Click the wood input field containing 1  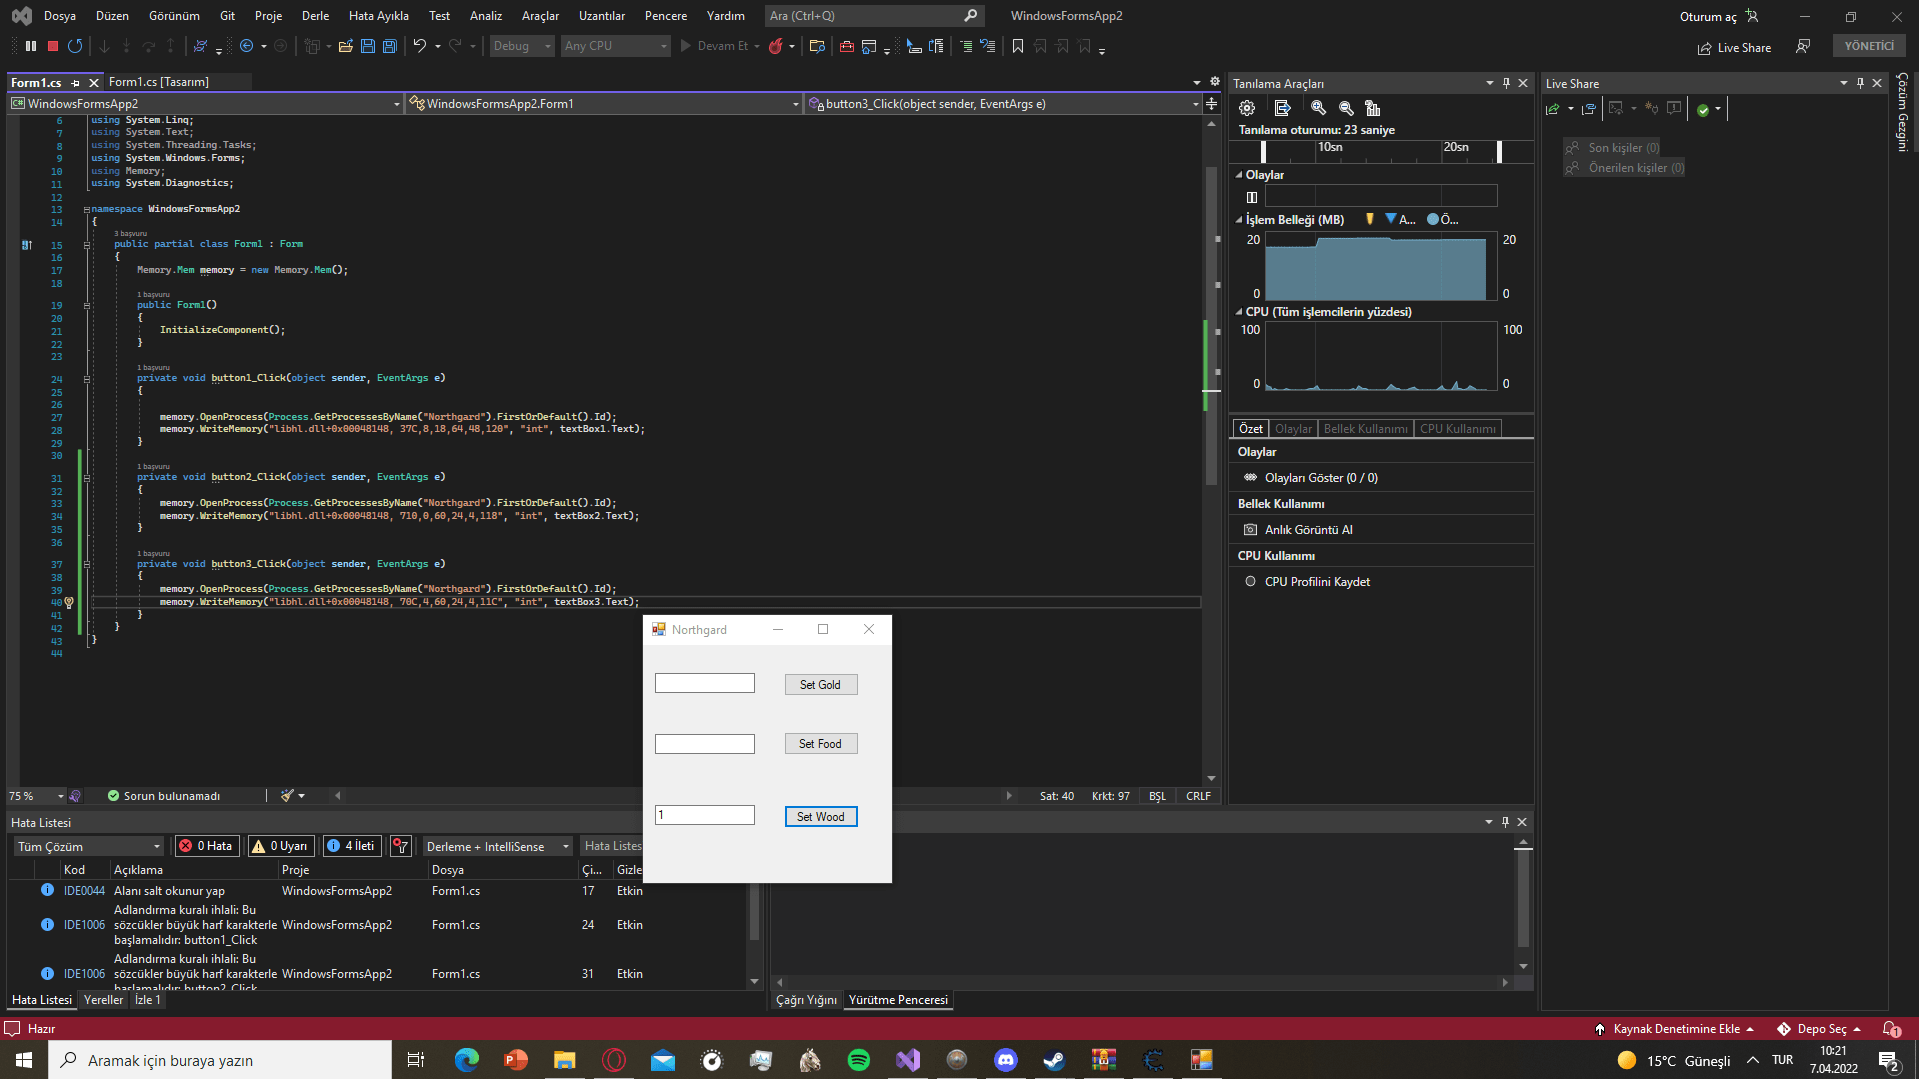click(x=705, y=815)
